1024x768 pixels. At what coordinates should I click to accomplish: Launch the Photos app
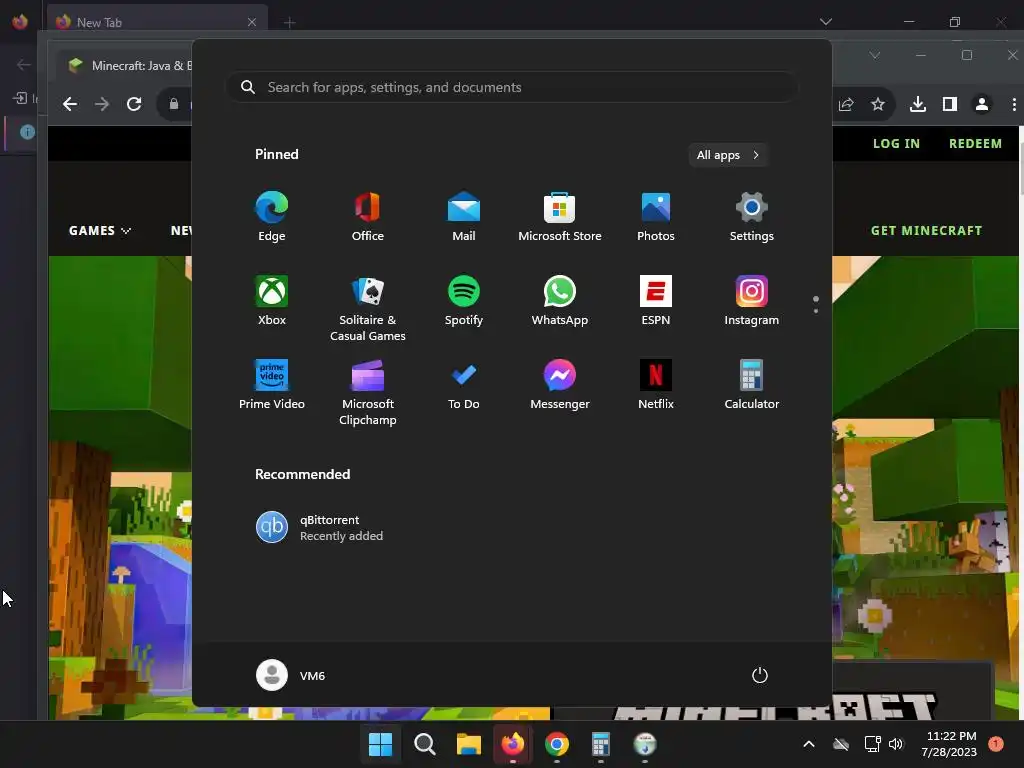656,216
